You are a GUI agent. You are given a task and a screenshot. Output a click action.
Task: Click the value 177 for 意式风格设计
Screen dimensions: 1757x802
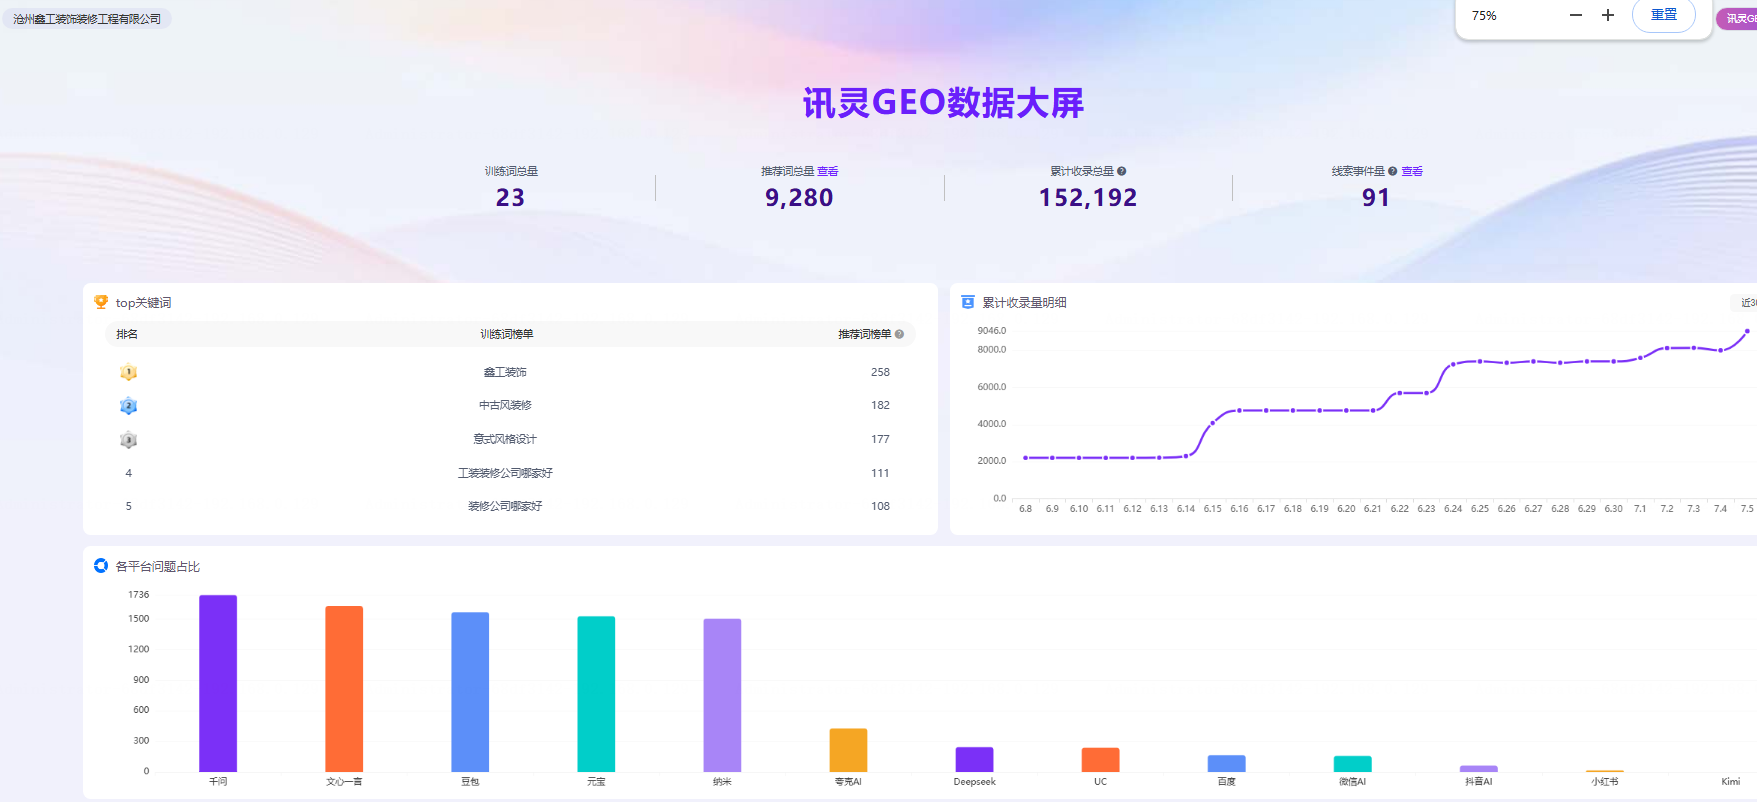(880, 439)
